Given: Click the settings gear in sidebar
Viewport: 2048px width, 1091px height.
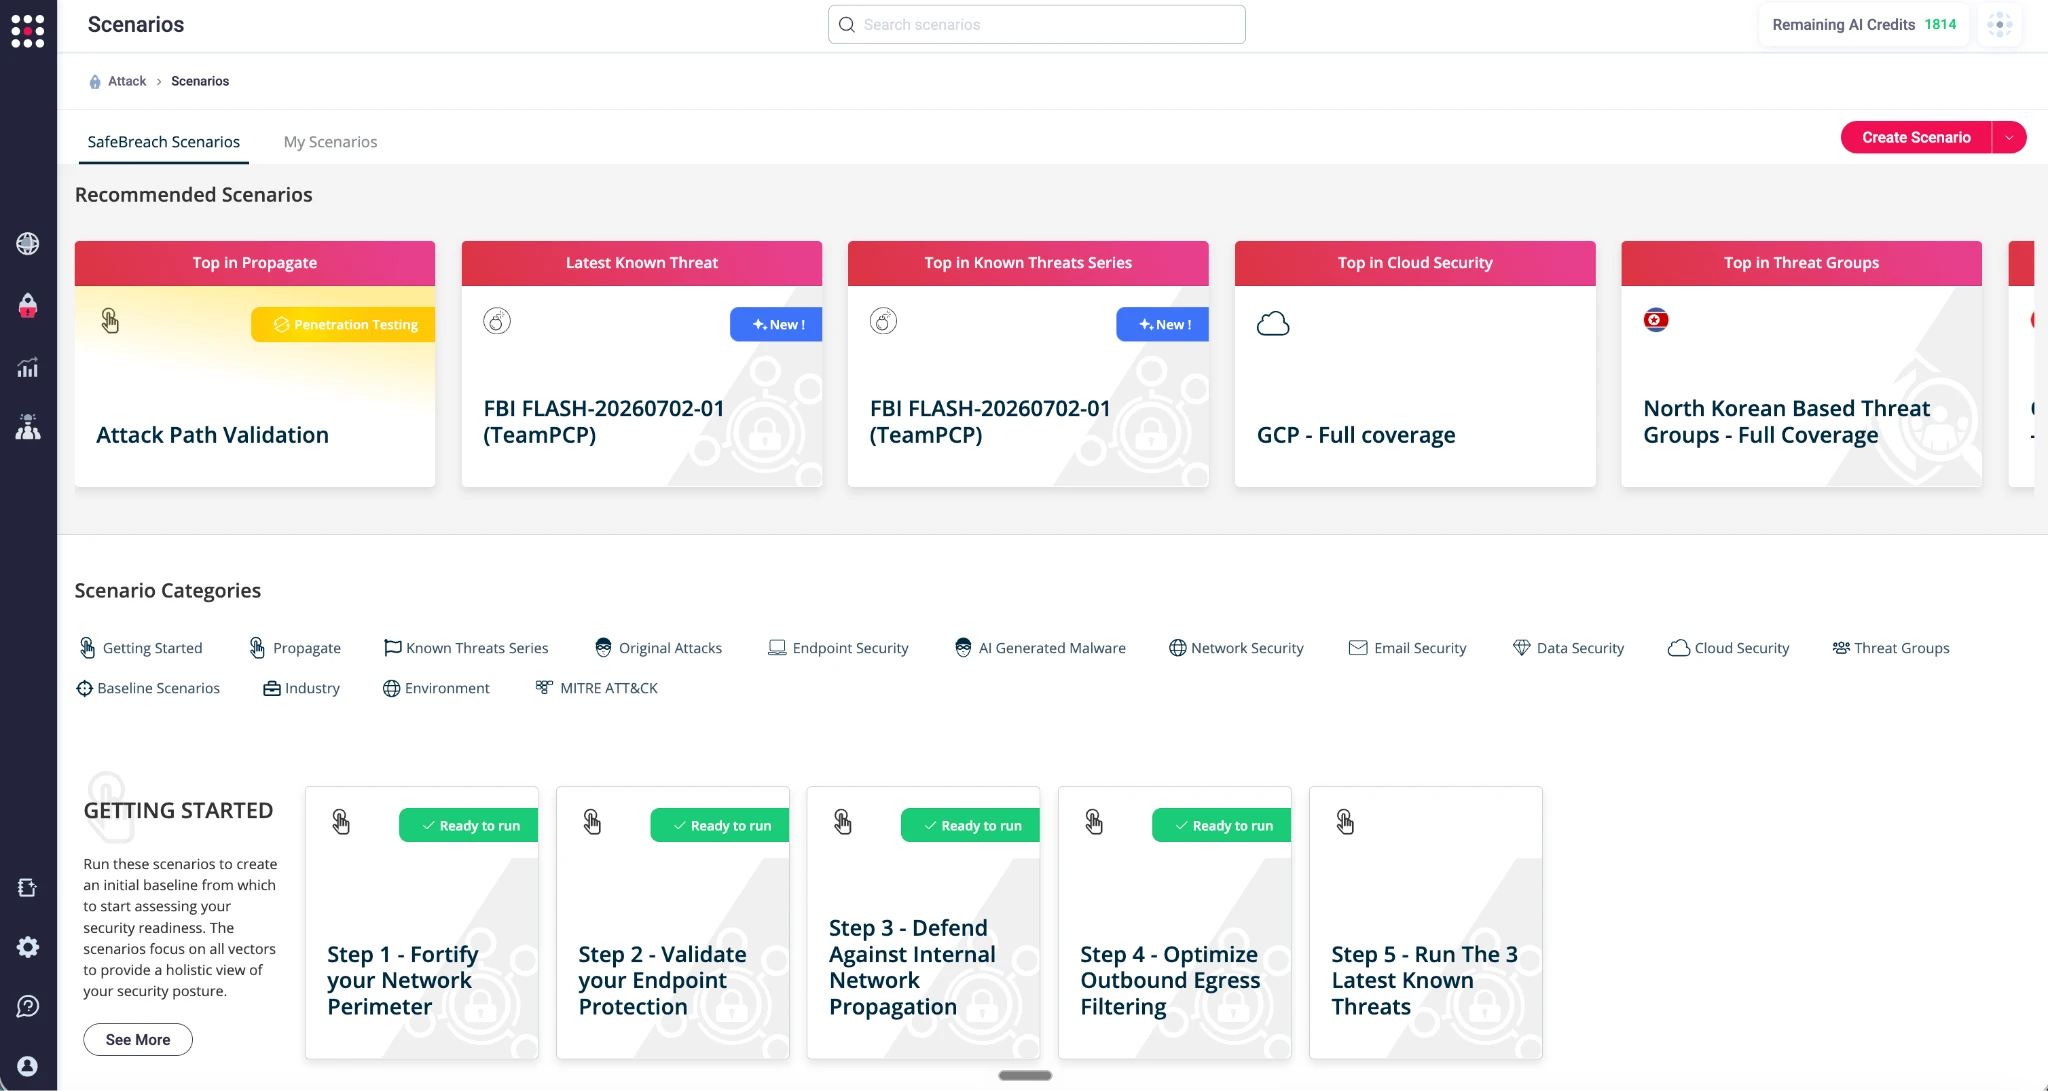Looking at the screenshot, I should pyautogui.click(x=28, y=947).
